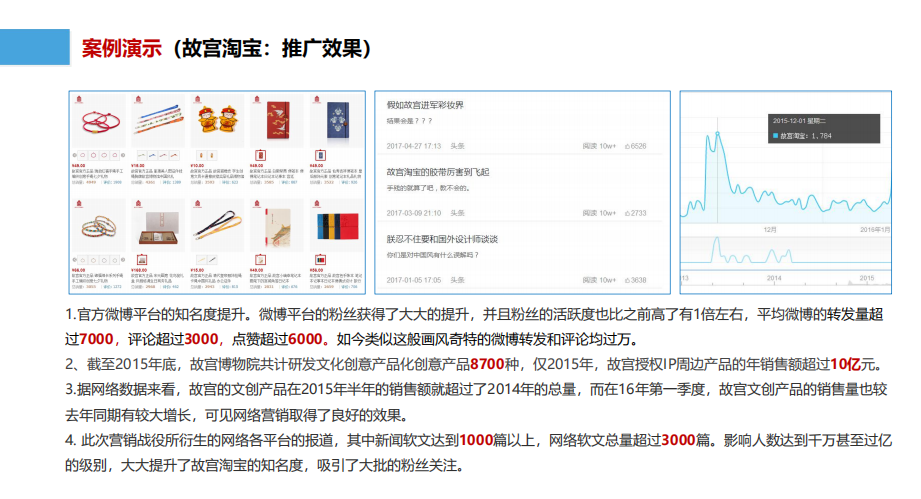This screenshot has height=499, width=921.
Task: Select first variant swatch under emperor dolls
Action: click(201, 156)
